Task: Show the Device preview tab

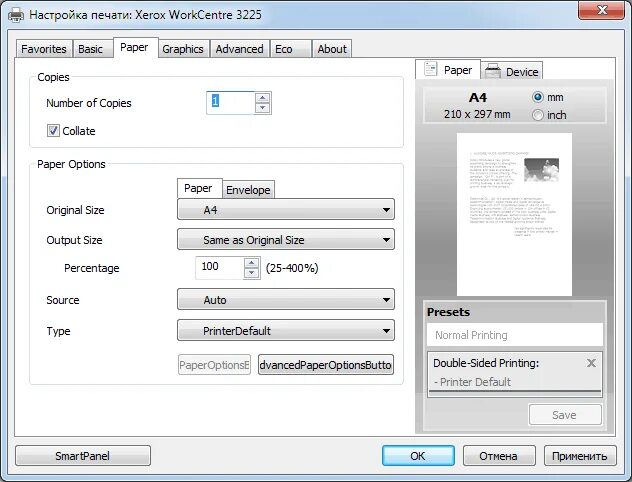Action: (x=513, y=71)
